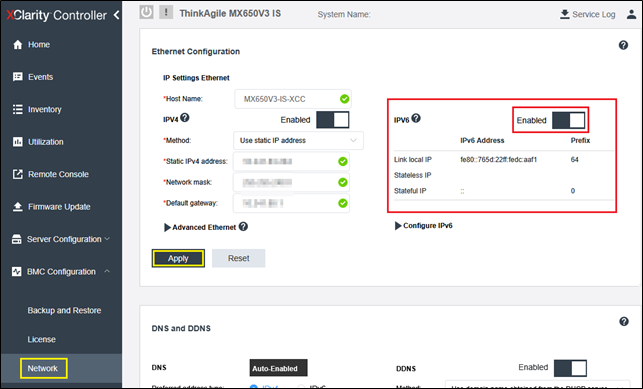Click the Stateless IP row label
The image size is (643, 389).
pyautogui.click(x=413, y=175)
